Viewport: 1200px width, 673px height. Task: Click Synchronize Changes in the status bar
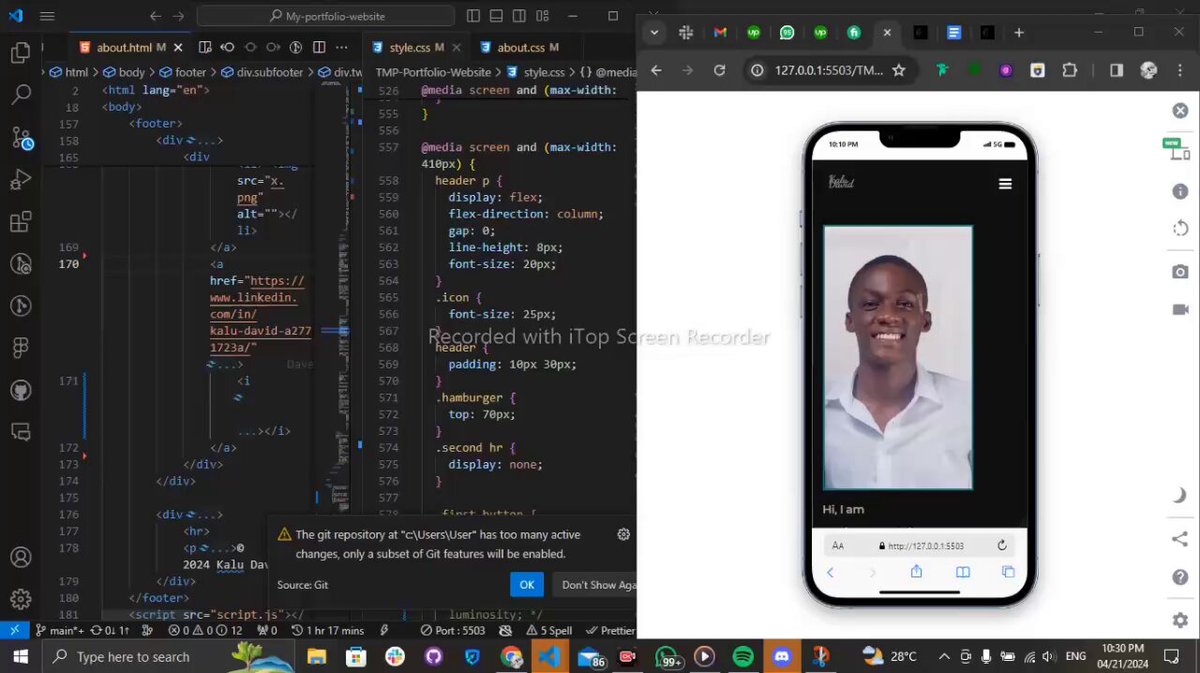[110, 630]
